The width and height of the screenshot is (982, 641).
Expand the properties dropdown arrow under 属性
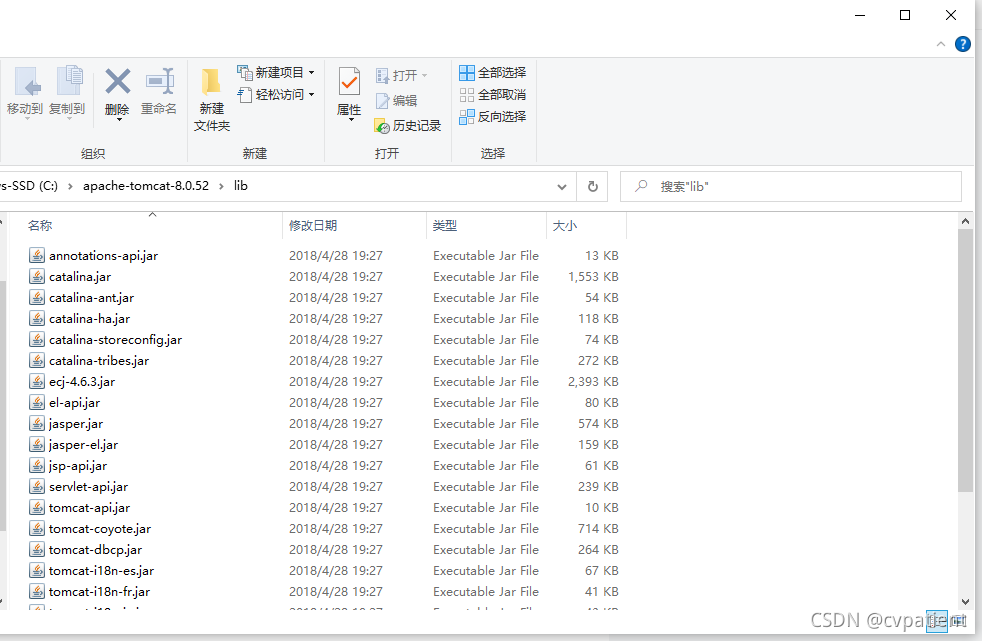tap(351, 119)
